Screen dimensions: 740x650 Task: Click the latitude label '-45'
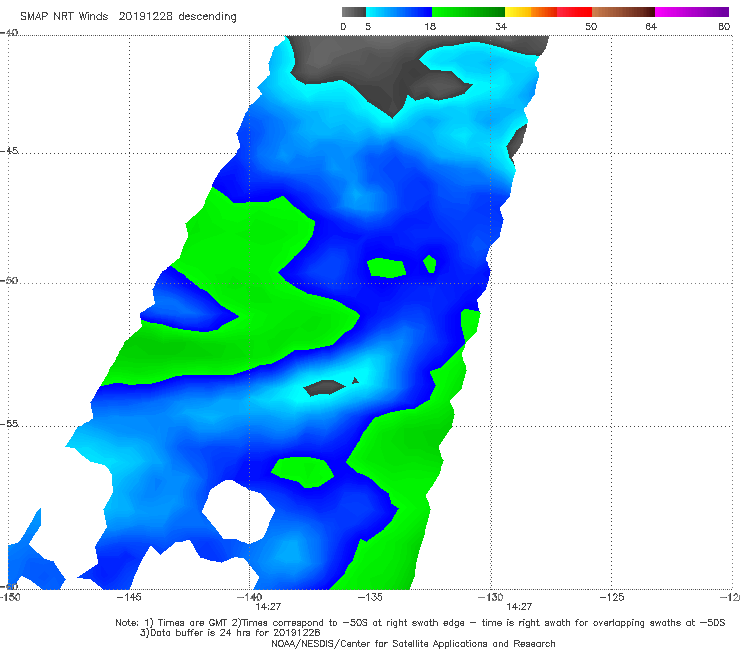point(9,151)
